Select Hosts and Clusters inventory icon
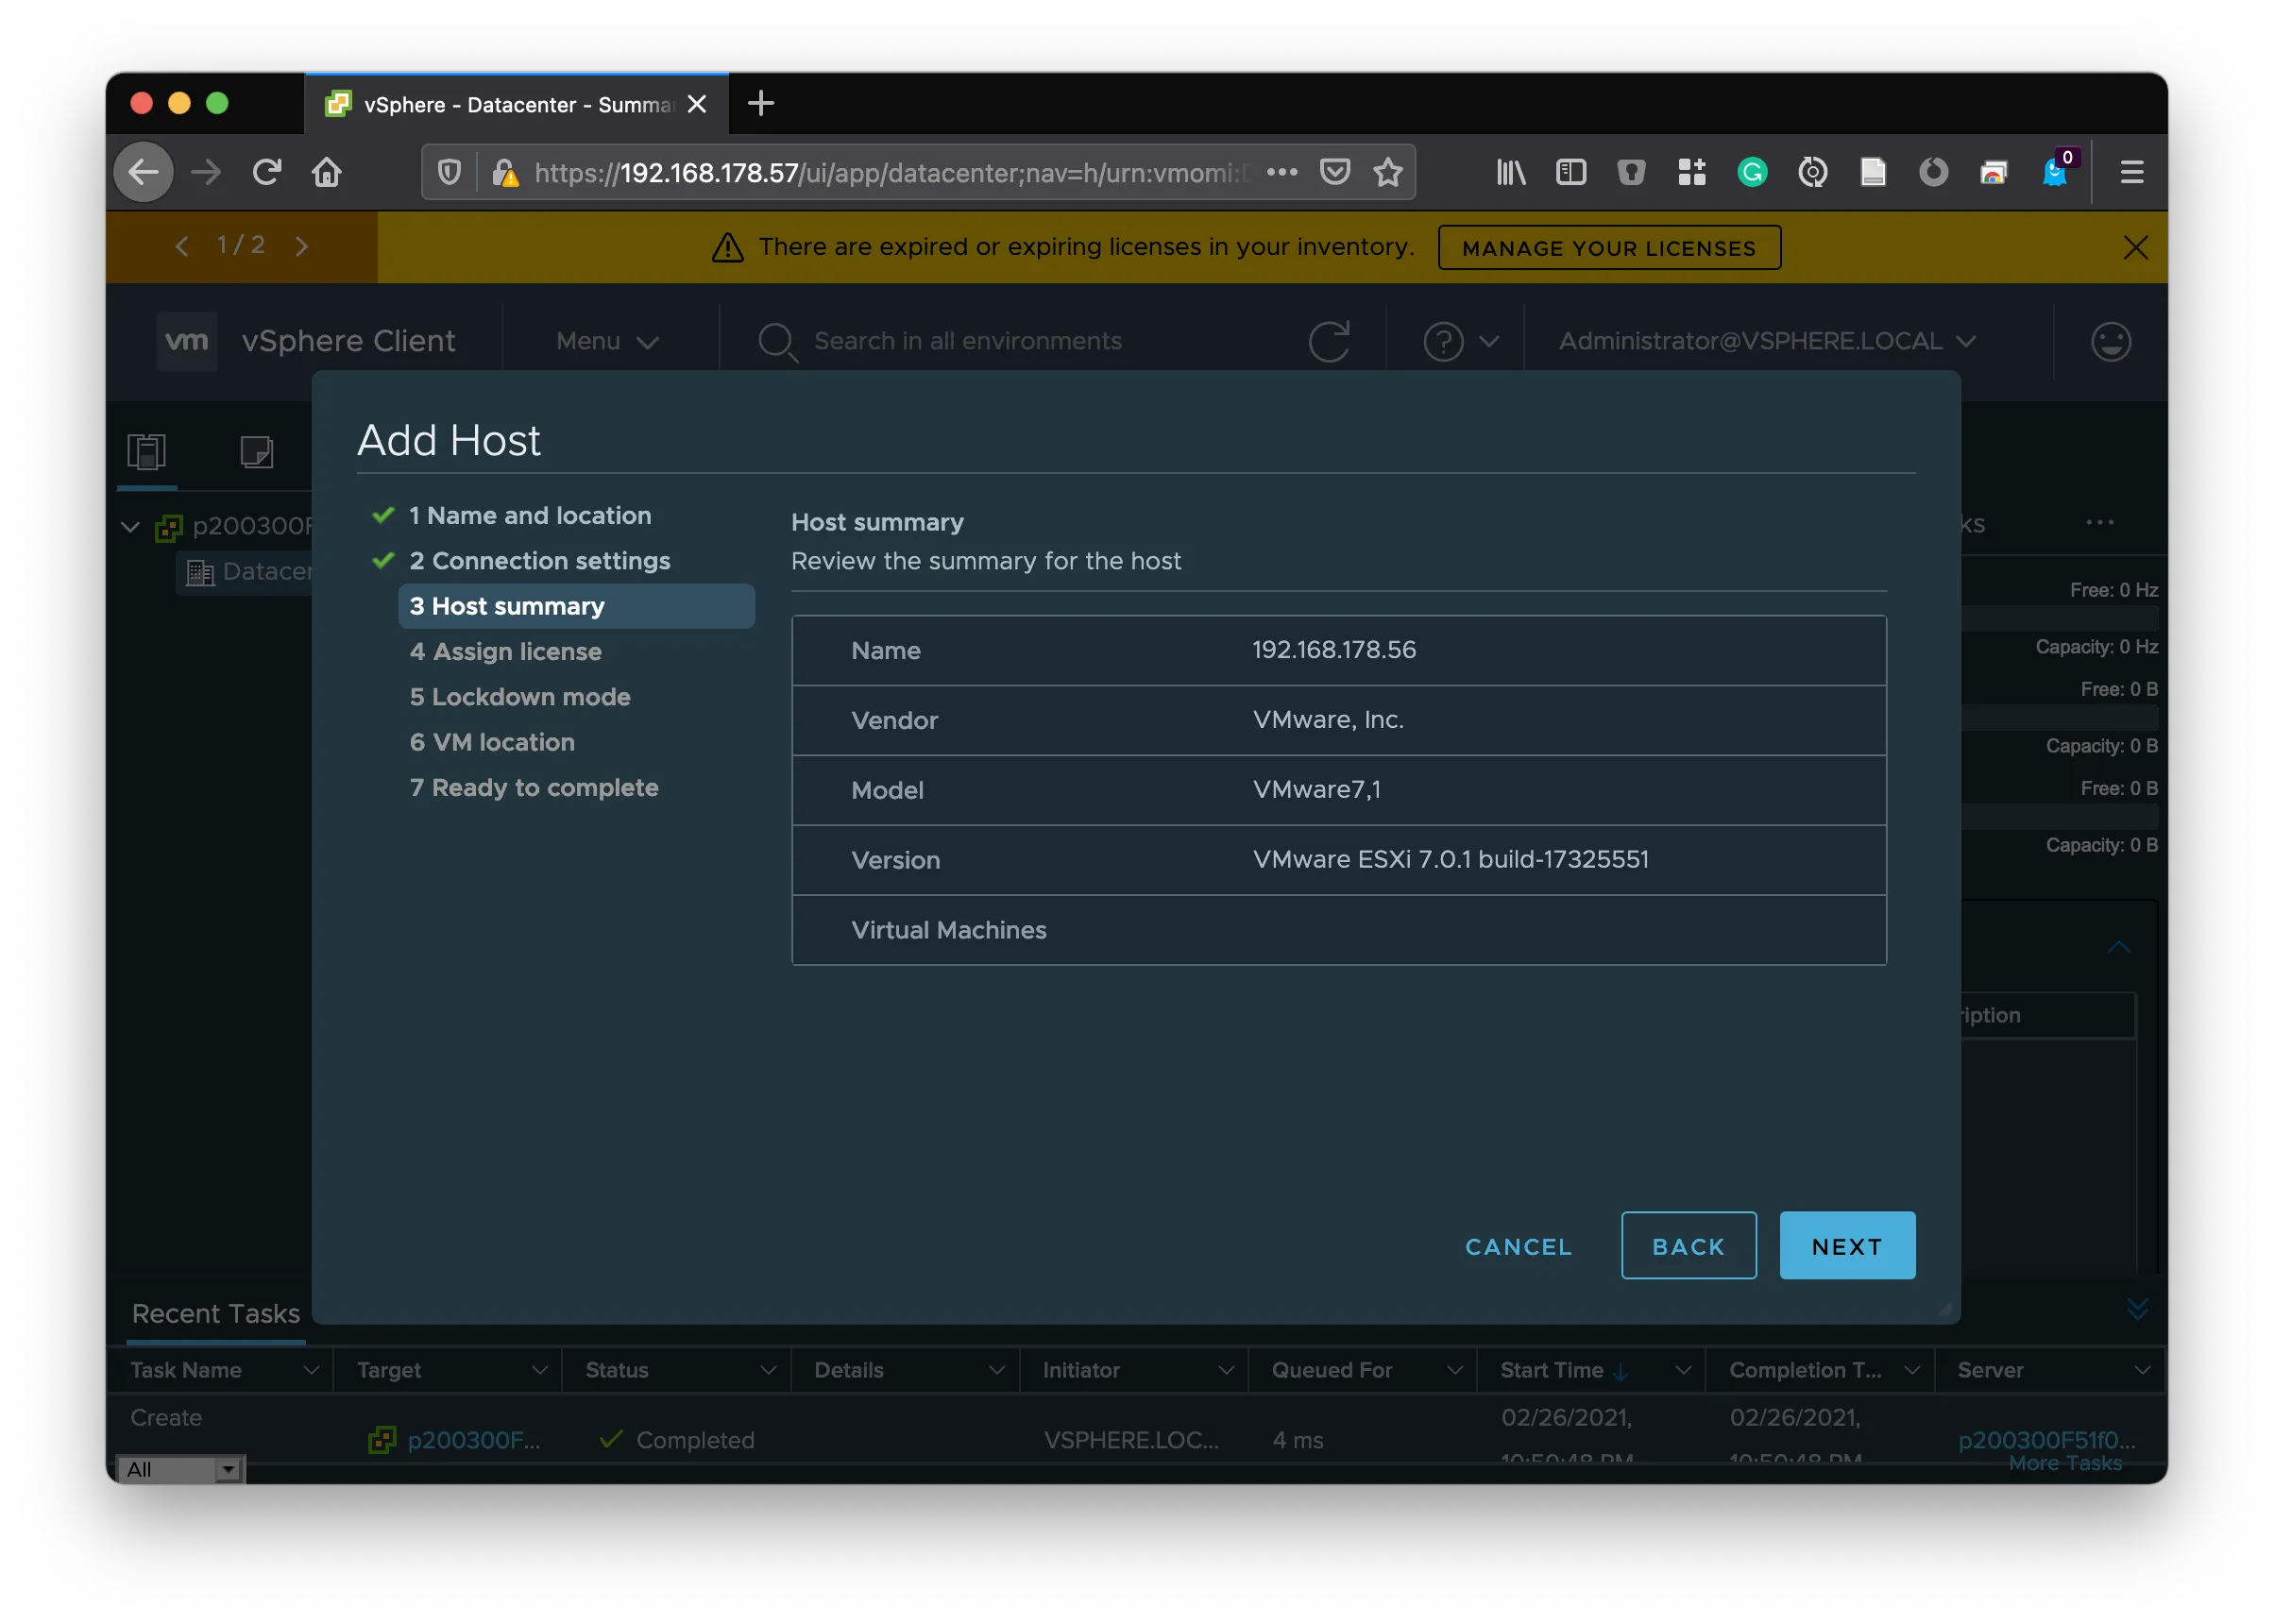This screenshot has height=1624, width=2274. [147, 451]
